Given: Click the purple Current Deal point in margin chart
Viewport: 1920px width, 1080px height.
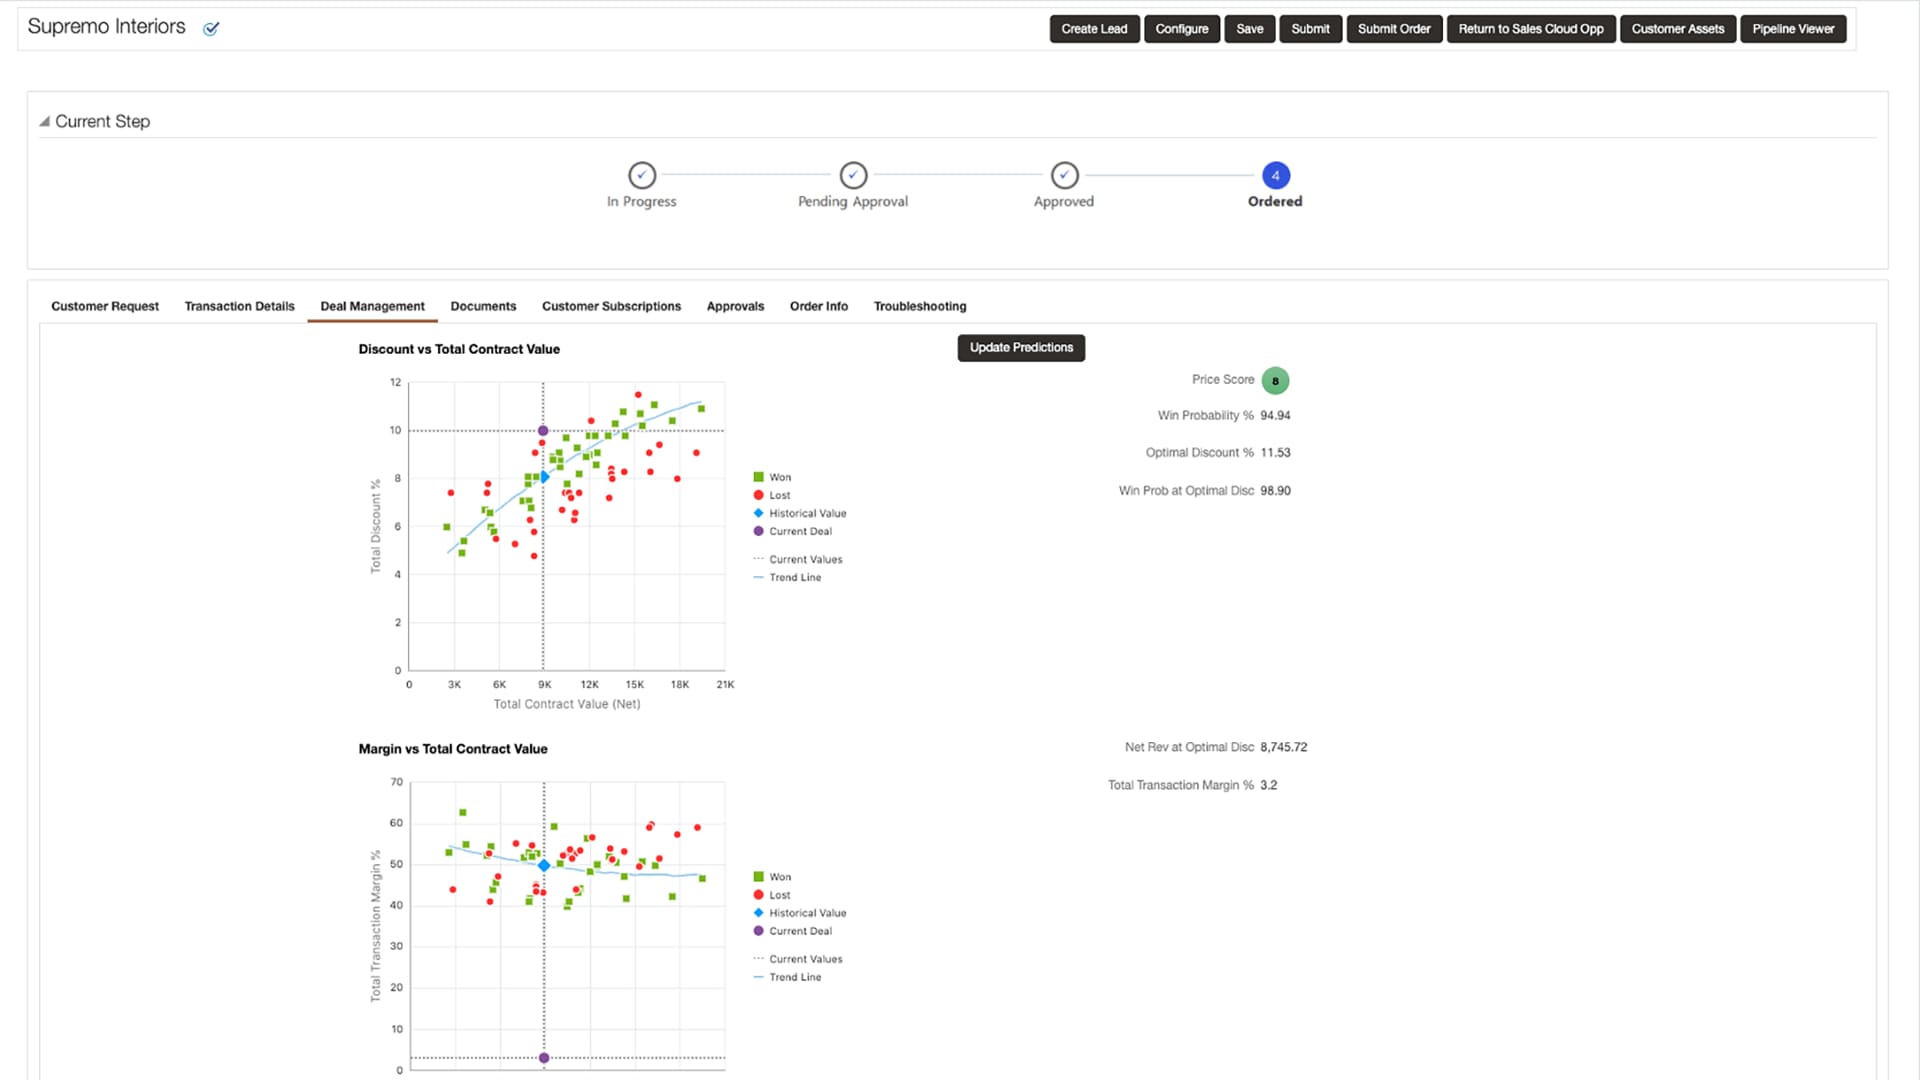Looking at the screenshot, I should pos(544,1058).
